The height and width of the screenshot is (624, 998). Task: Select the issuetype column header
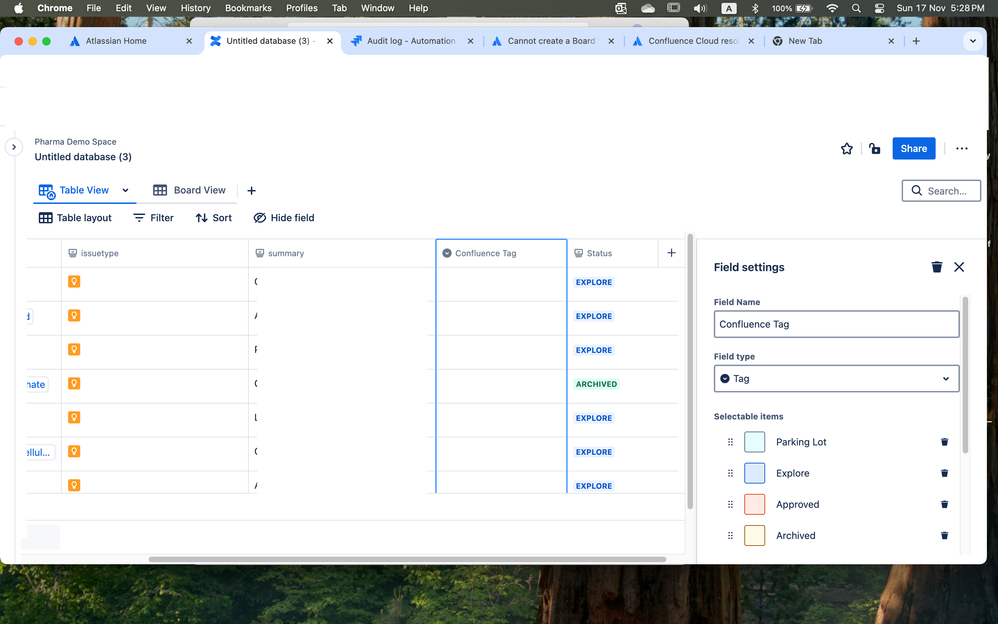155,253
